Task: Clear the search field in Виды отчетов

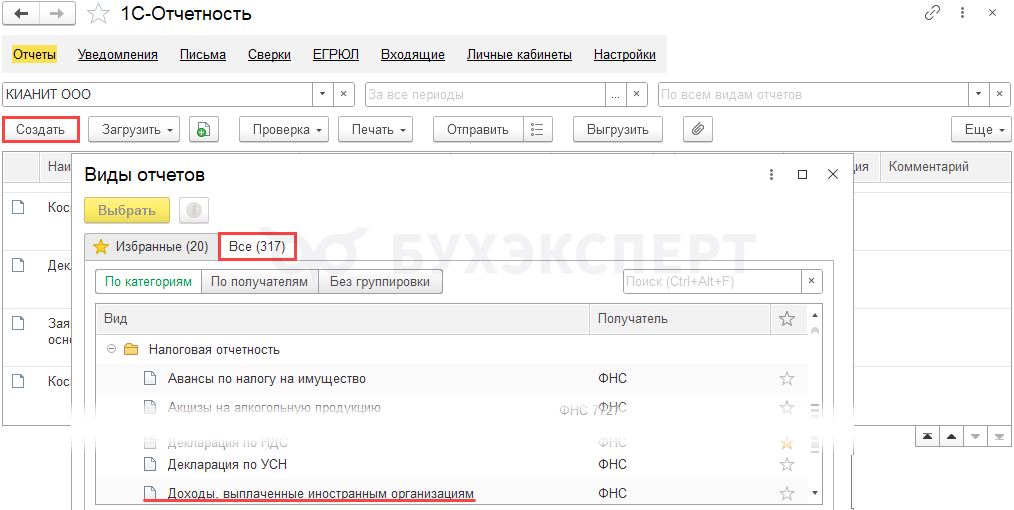Action: click(812, 282)
